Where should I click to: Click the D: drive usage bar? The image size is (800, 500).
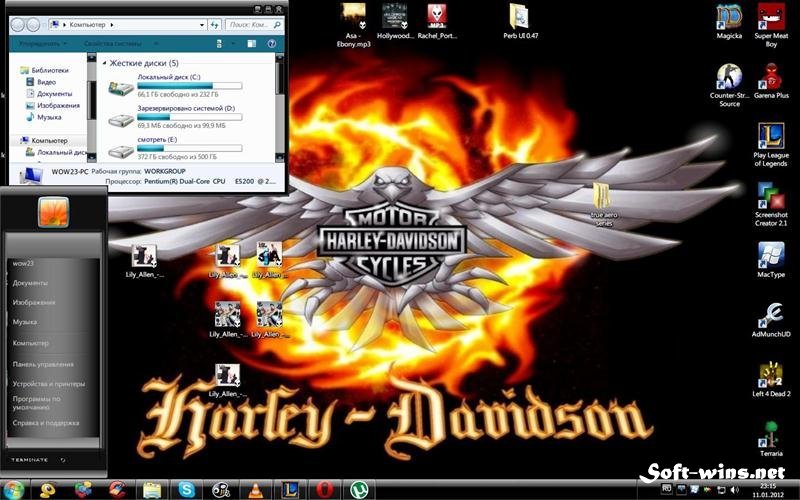pos(189,117)
